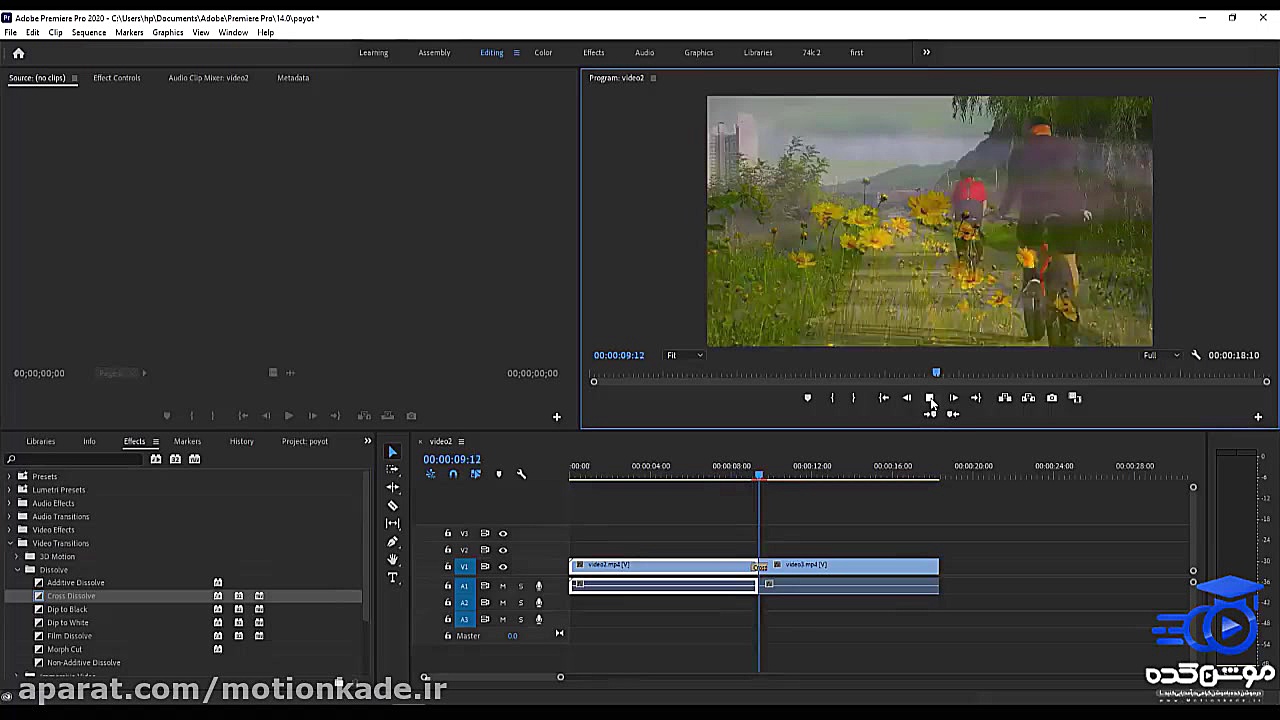Add marker in the Program monitor
This screenshot has height=720, width=1280.
807,398
